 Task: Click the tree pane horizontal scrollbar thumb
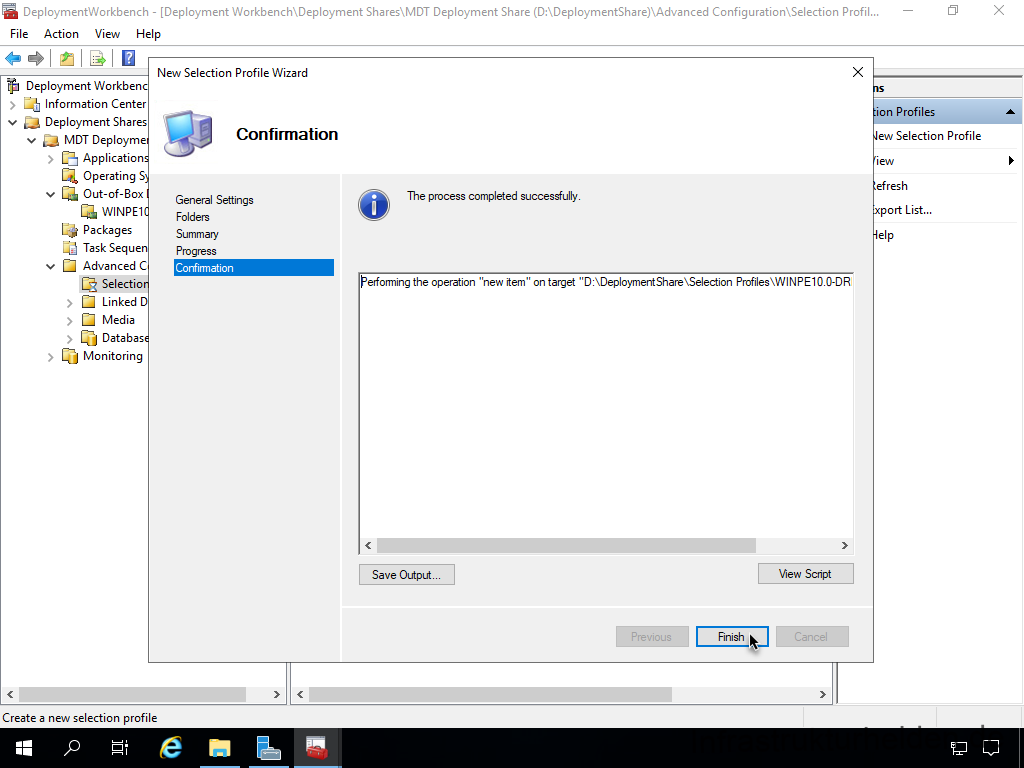tap(133, 694)
